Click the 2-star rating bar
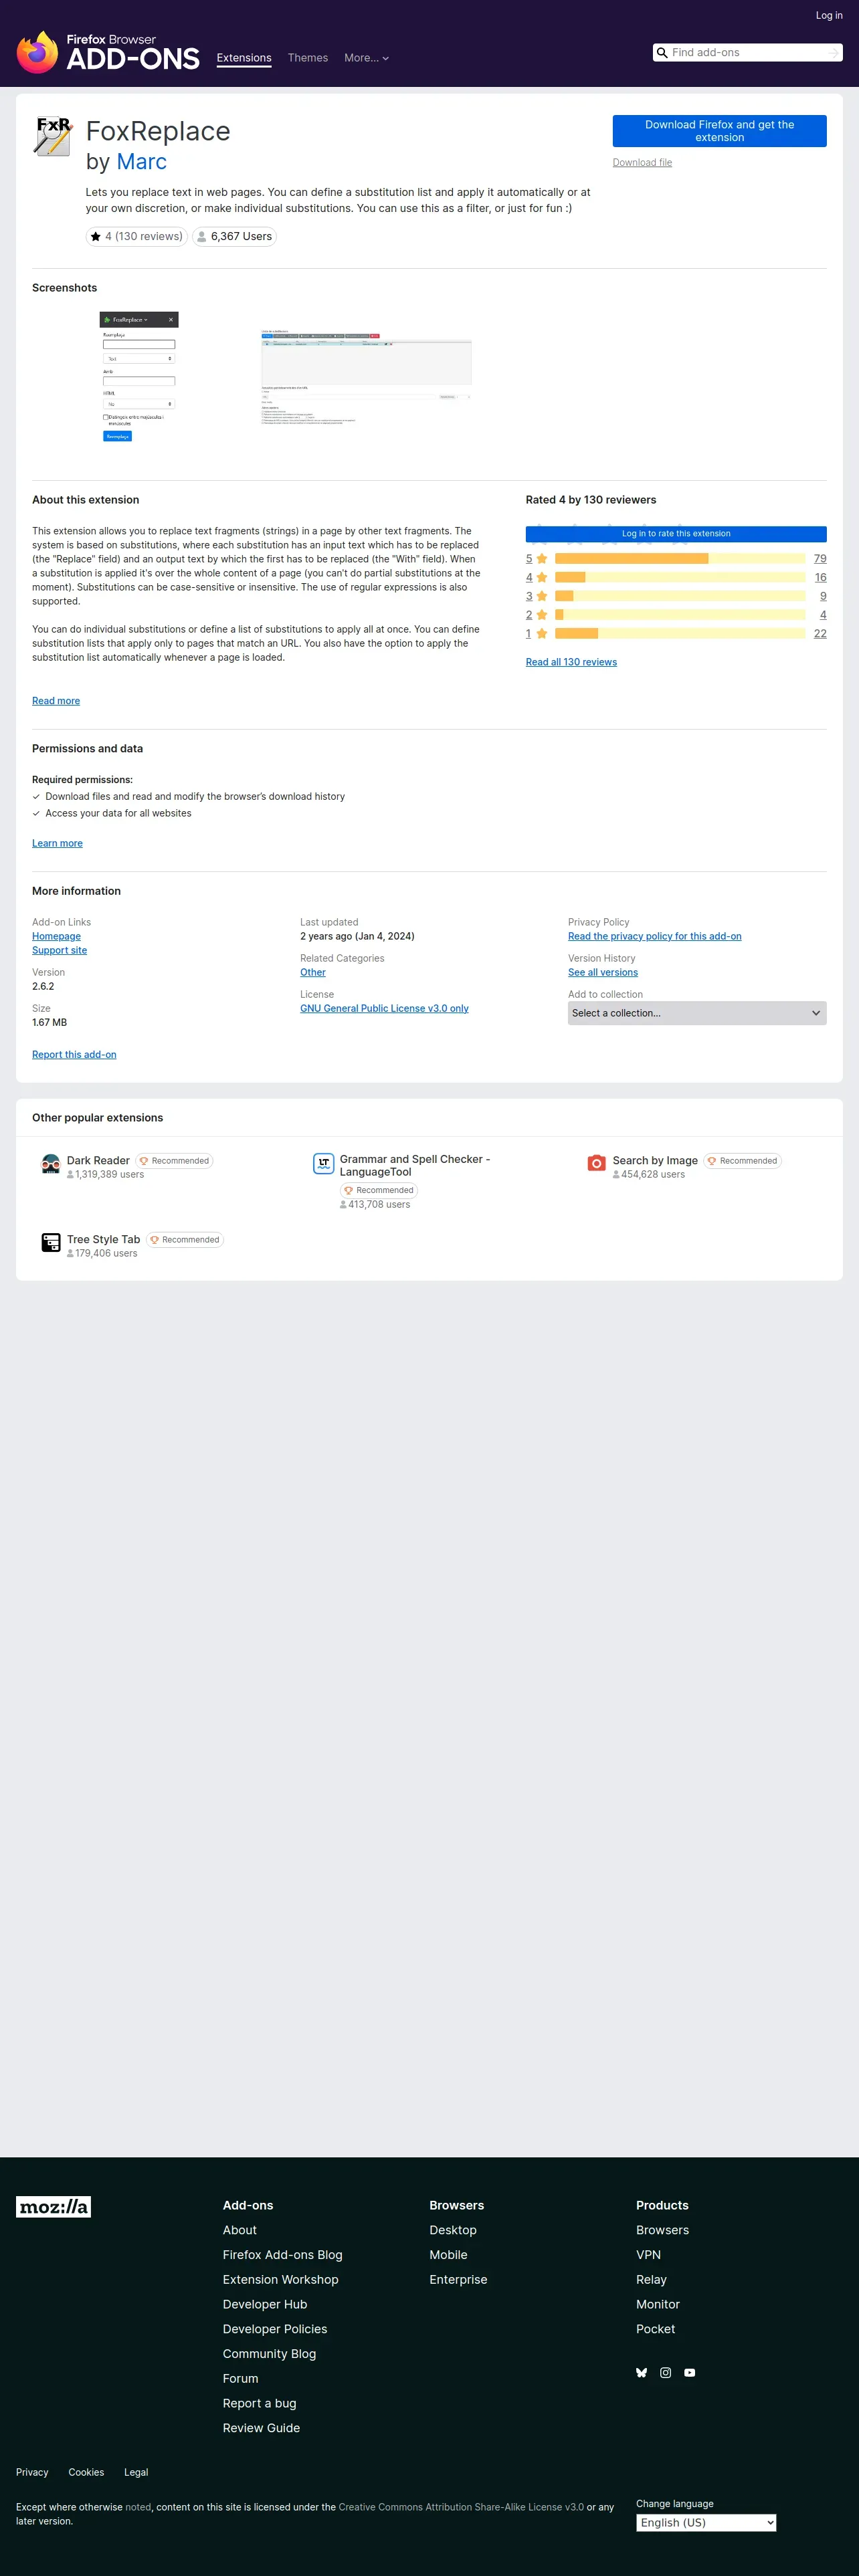Screen dimensions: 859x2576 (x=680, y=615)
